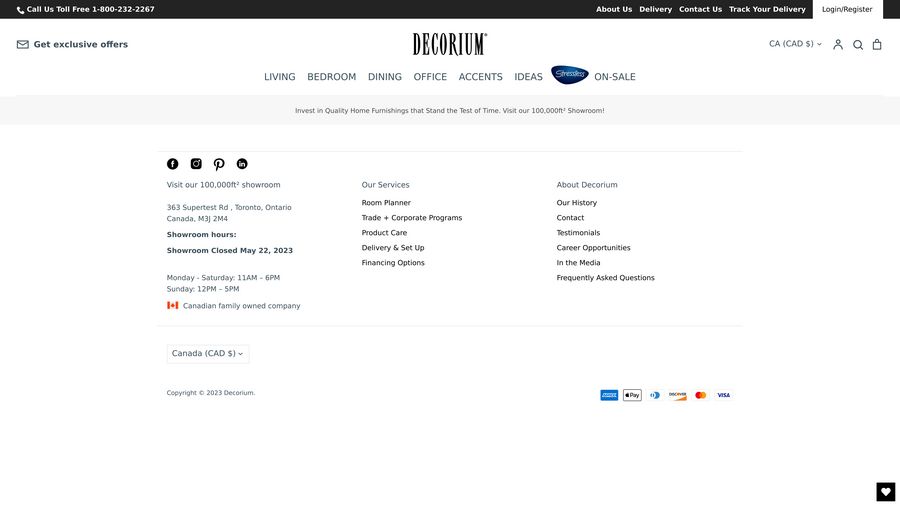The width and height of the screenshot is (900, 506).
Task: Open the About Us link
Action: [614, 9]
